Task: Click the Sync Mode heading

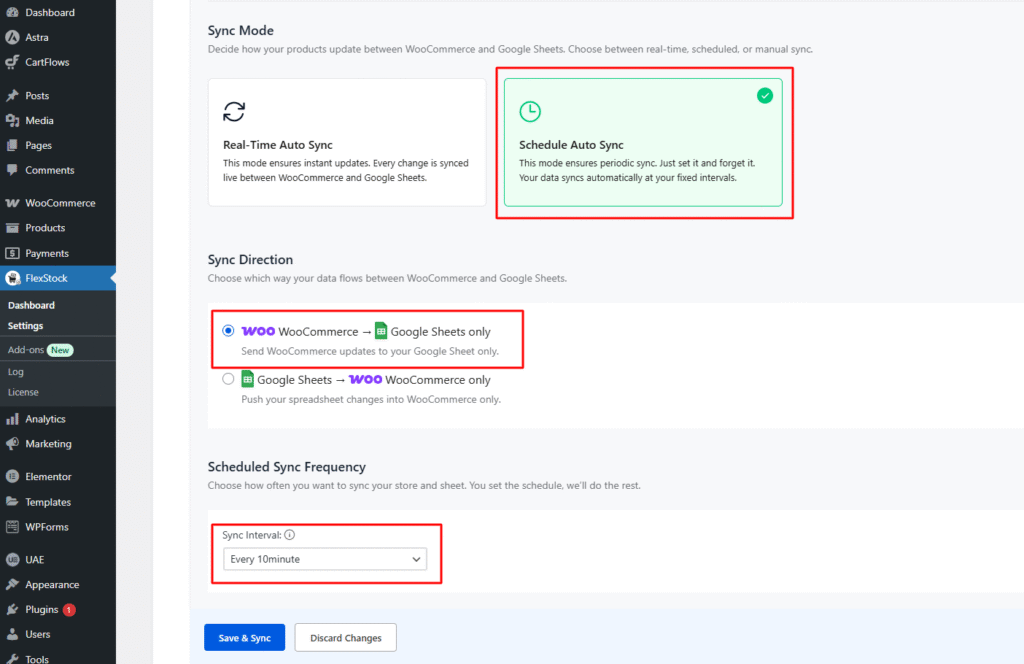Action: coord(240,31)
